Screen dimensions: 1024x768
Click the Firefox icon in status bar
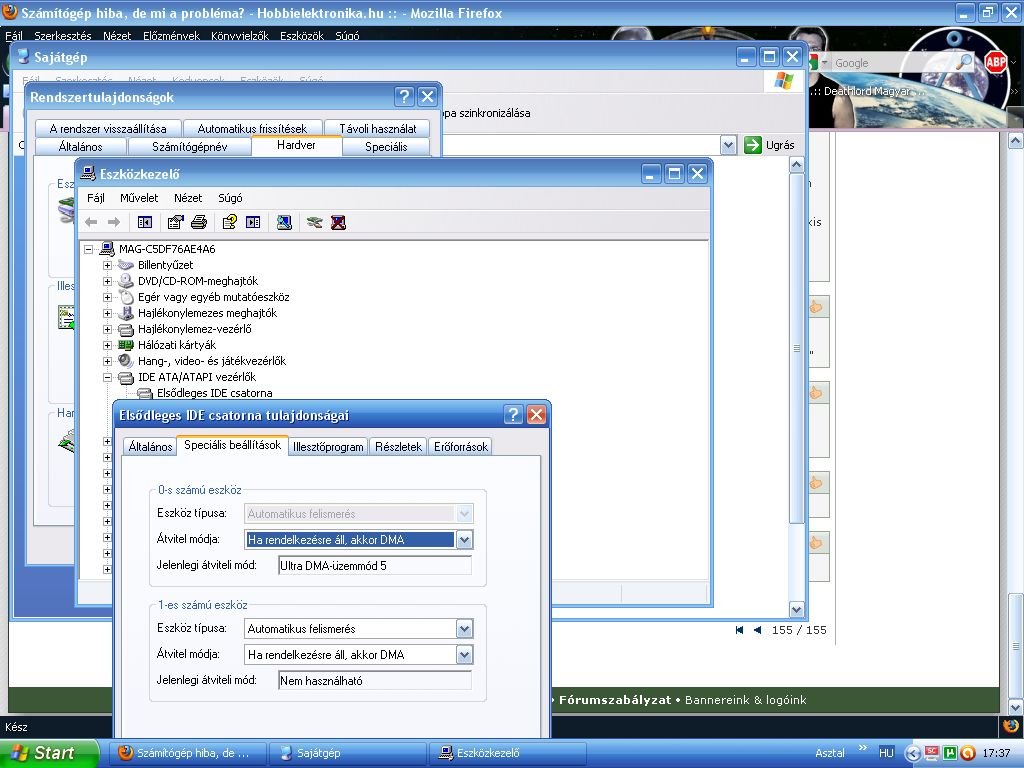click(x=1011, y=726)
